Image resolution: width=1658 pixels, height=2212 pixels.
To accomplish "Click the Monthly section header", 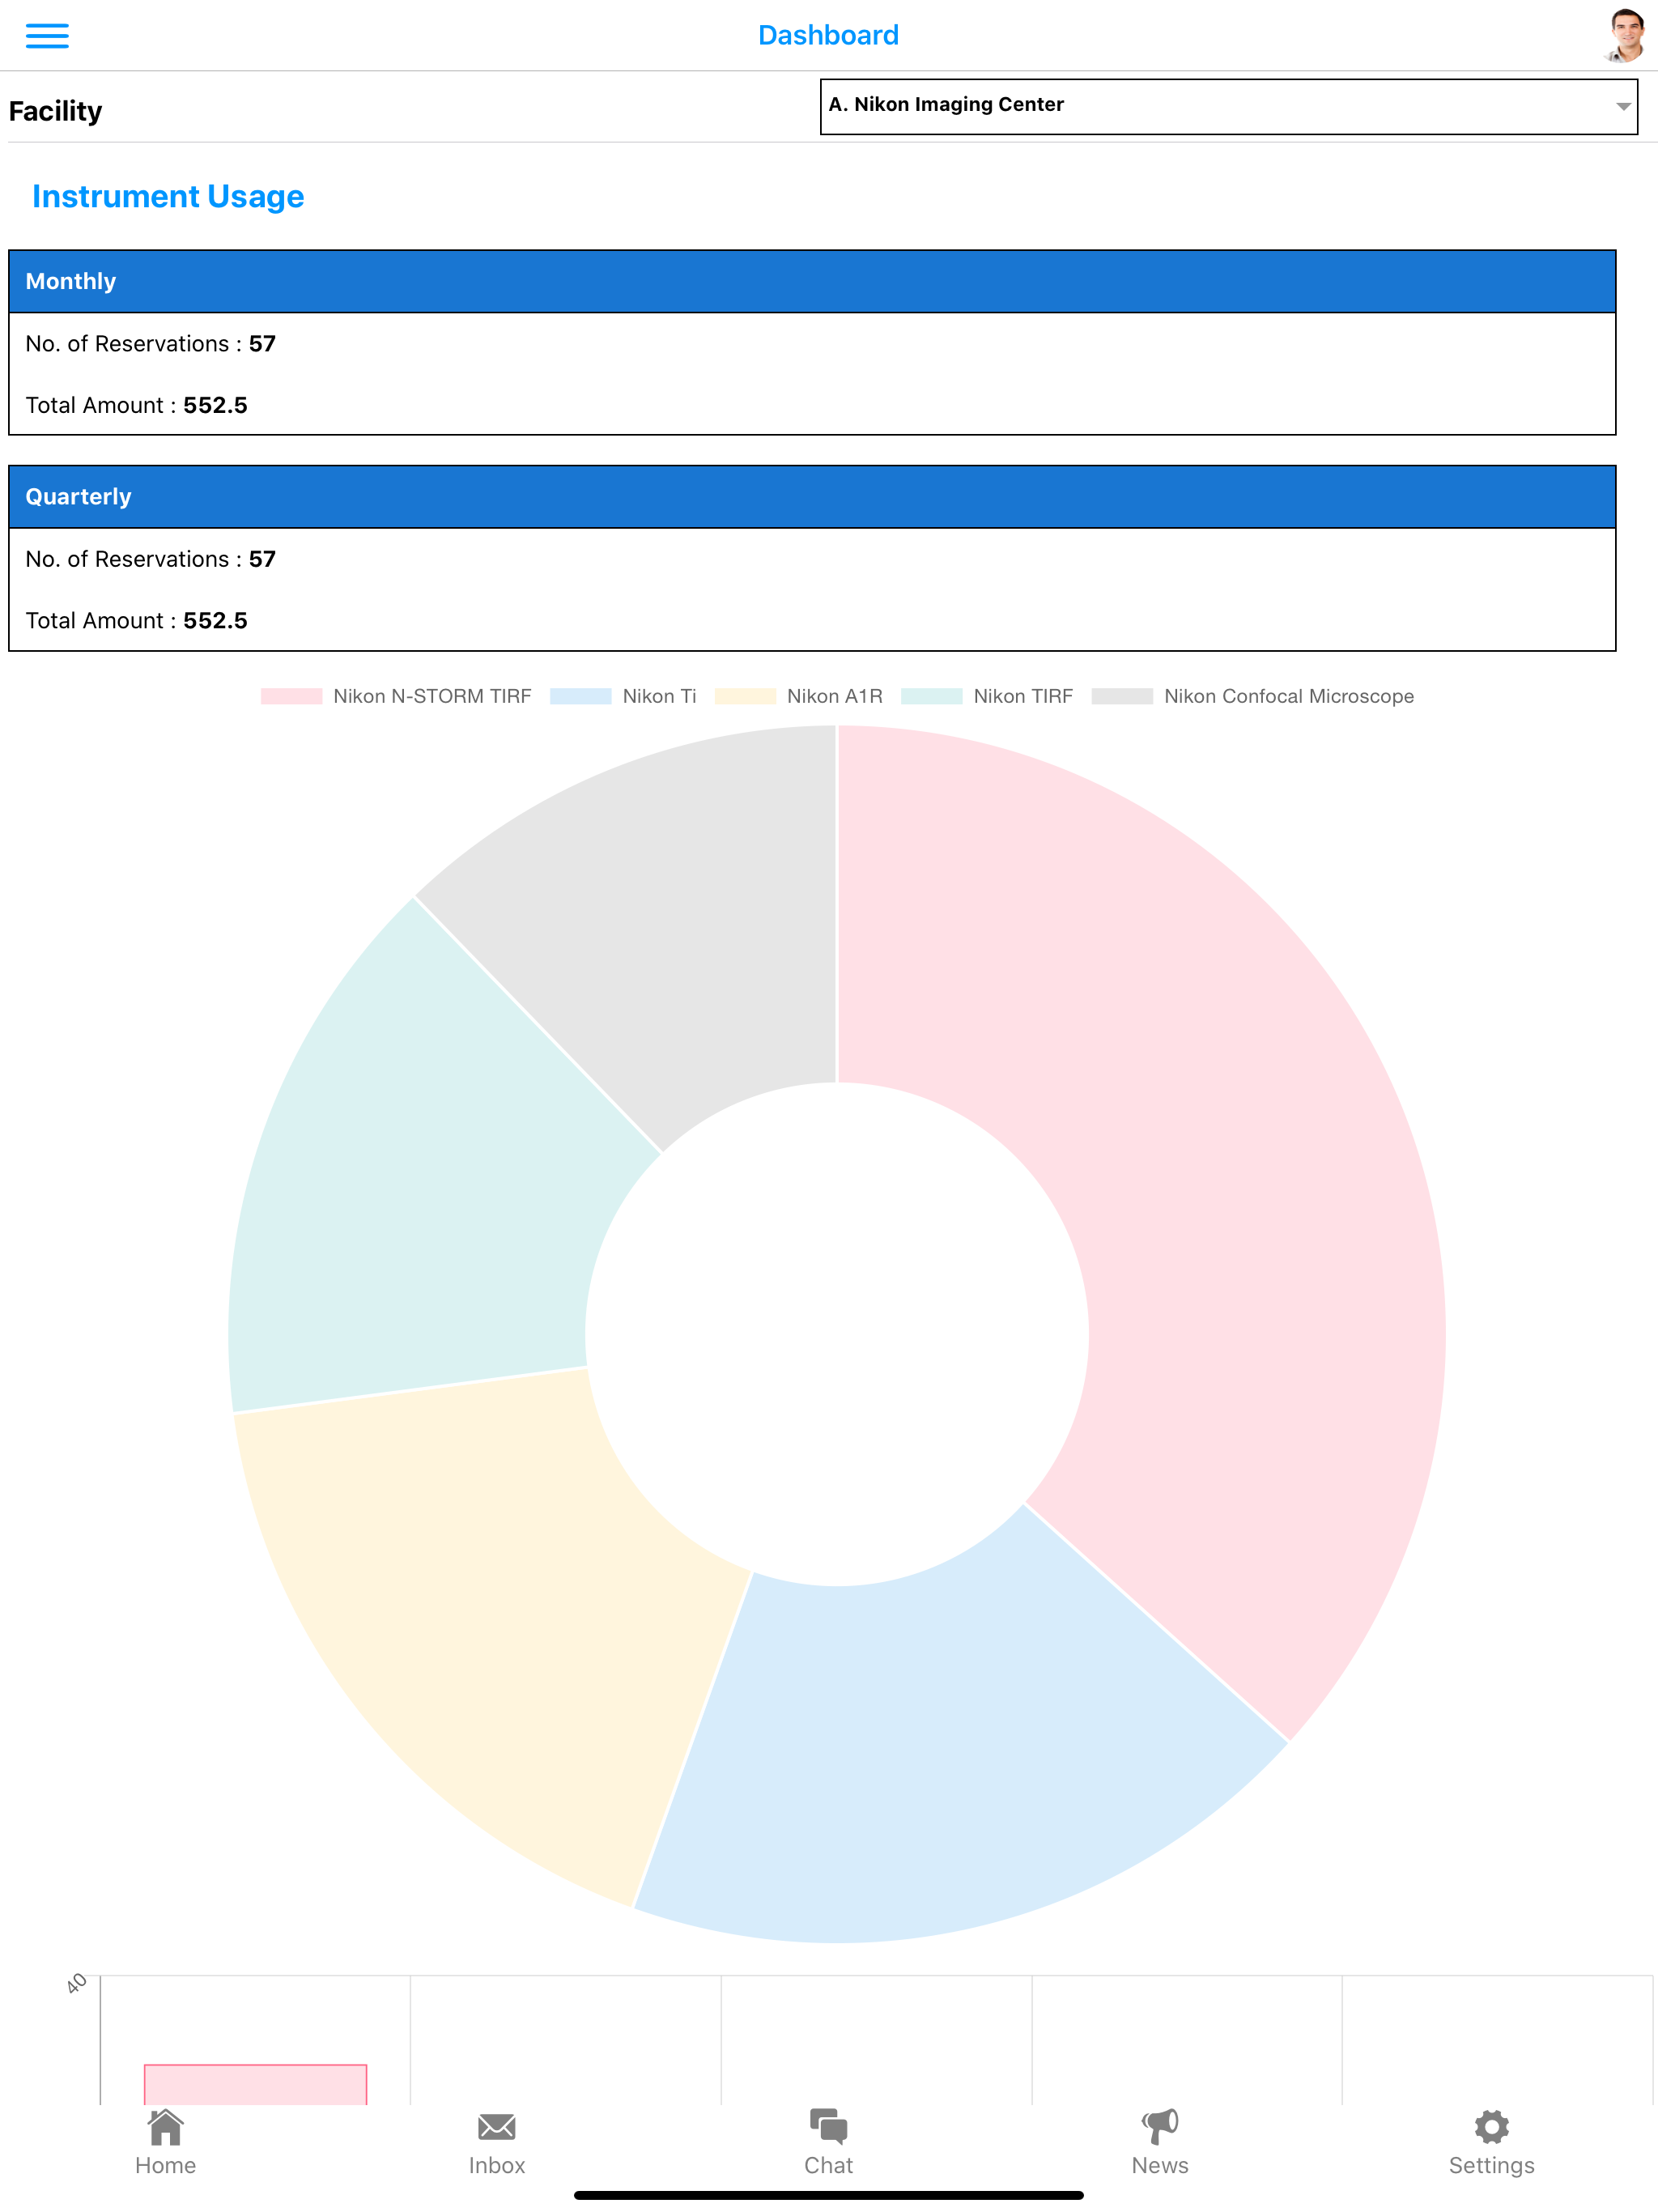I will pos(812,281).
